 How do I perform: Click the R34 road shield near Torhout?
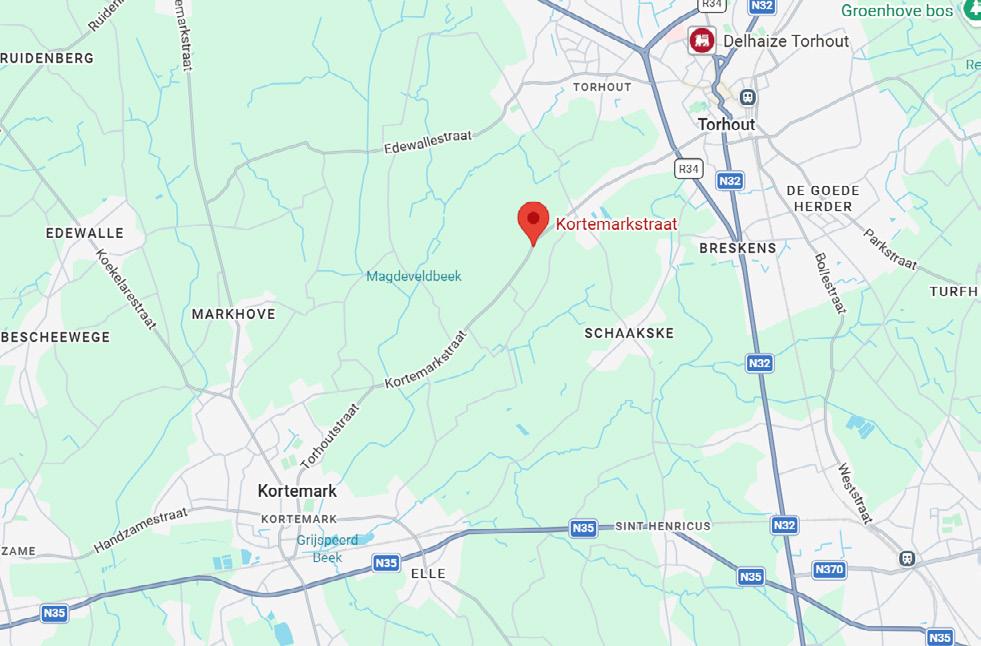coord(688,168)
